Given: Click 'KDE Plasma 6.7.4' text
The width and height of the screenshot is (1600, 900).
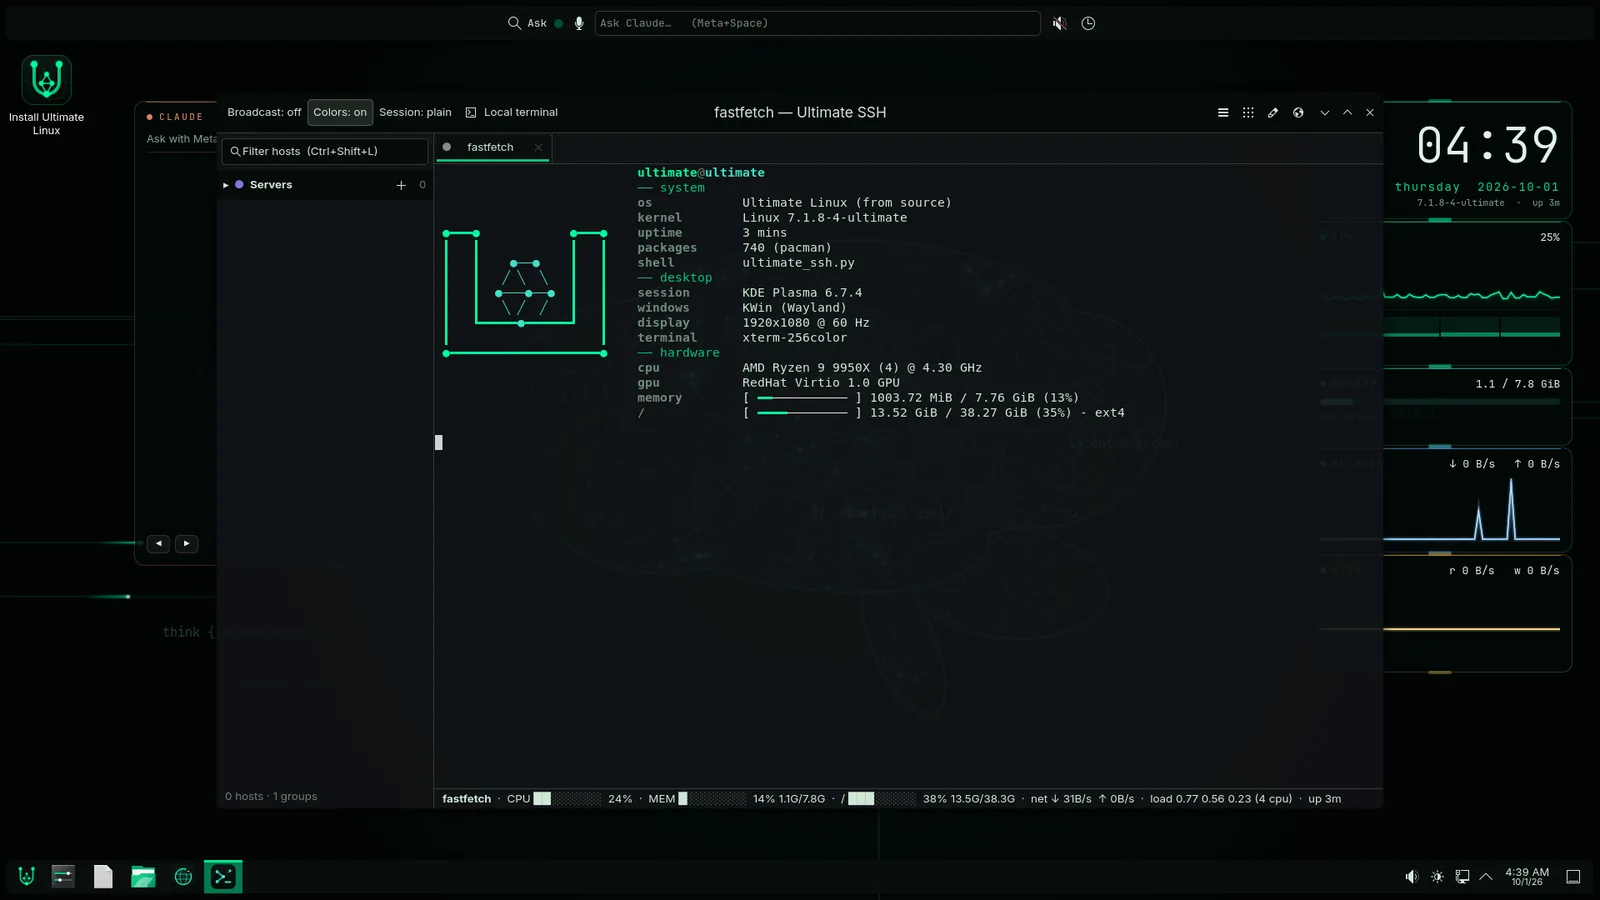Looking at the screenshot, I should click(802, 293).
